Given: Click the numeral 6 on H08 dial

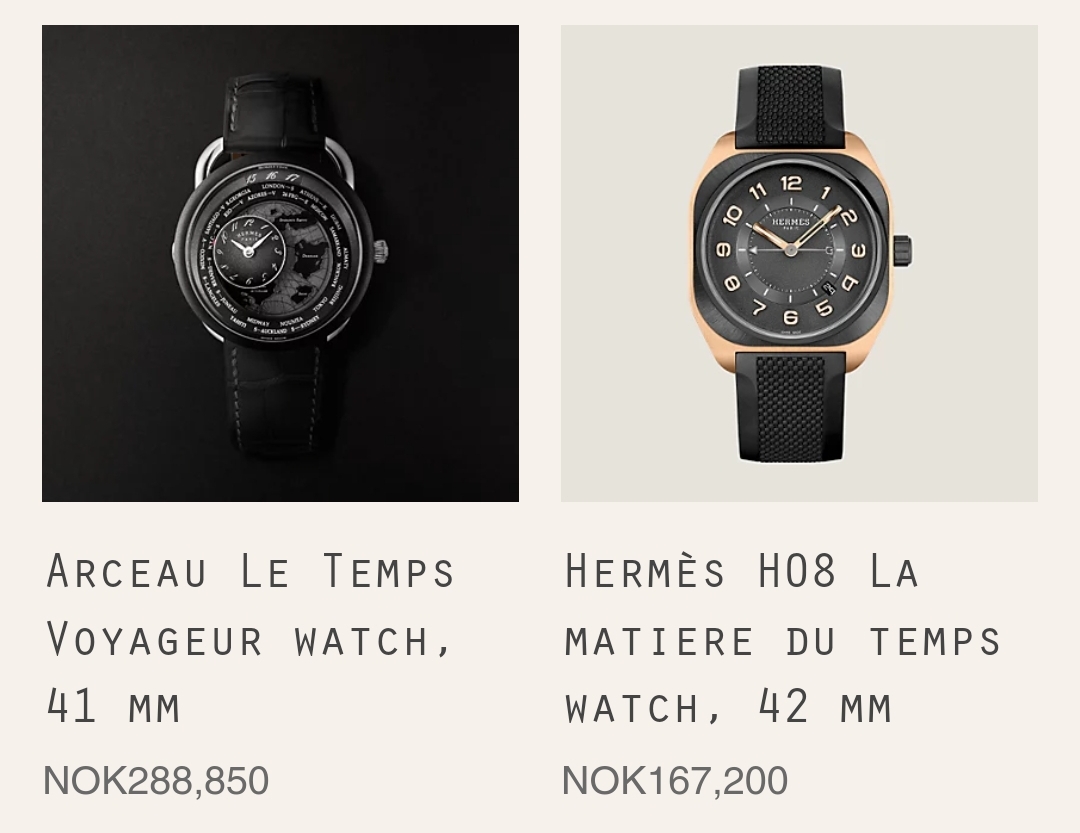Looking at the screenshot, I should [x=791, y=317].
